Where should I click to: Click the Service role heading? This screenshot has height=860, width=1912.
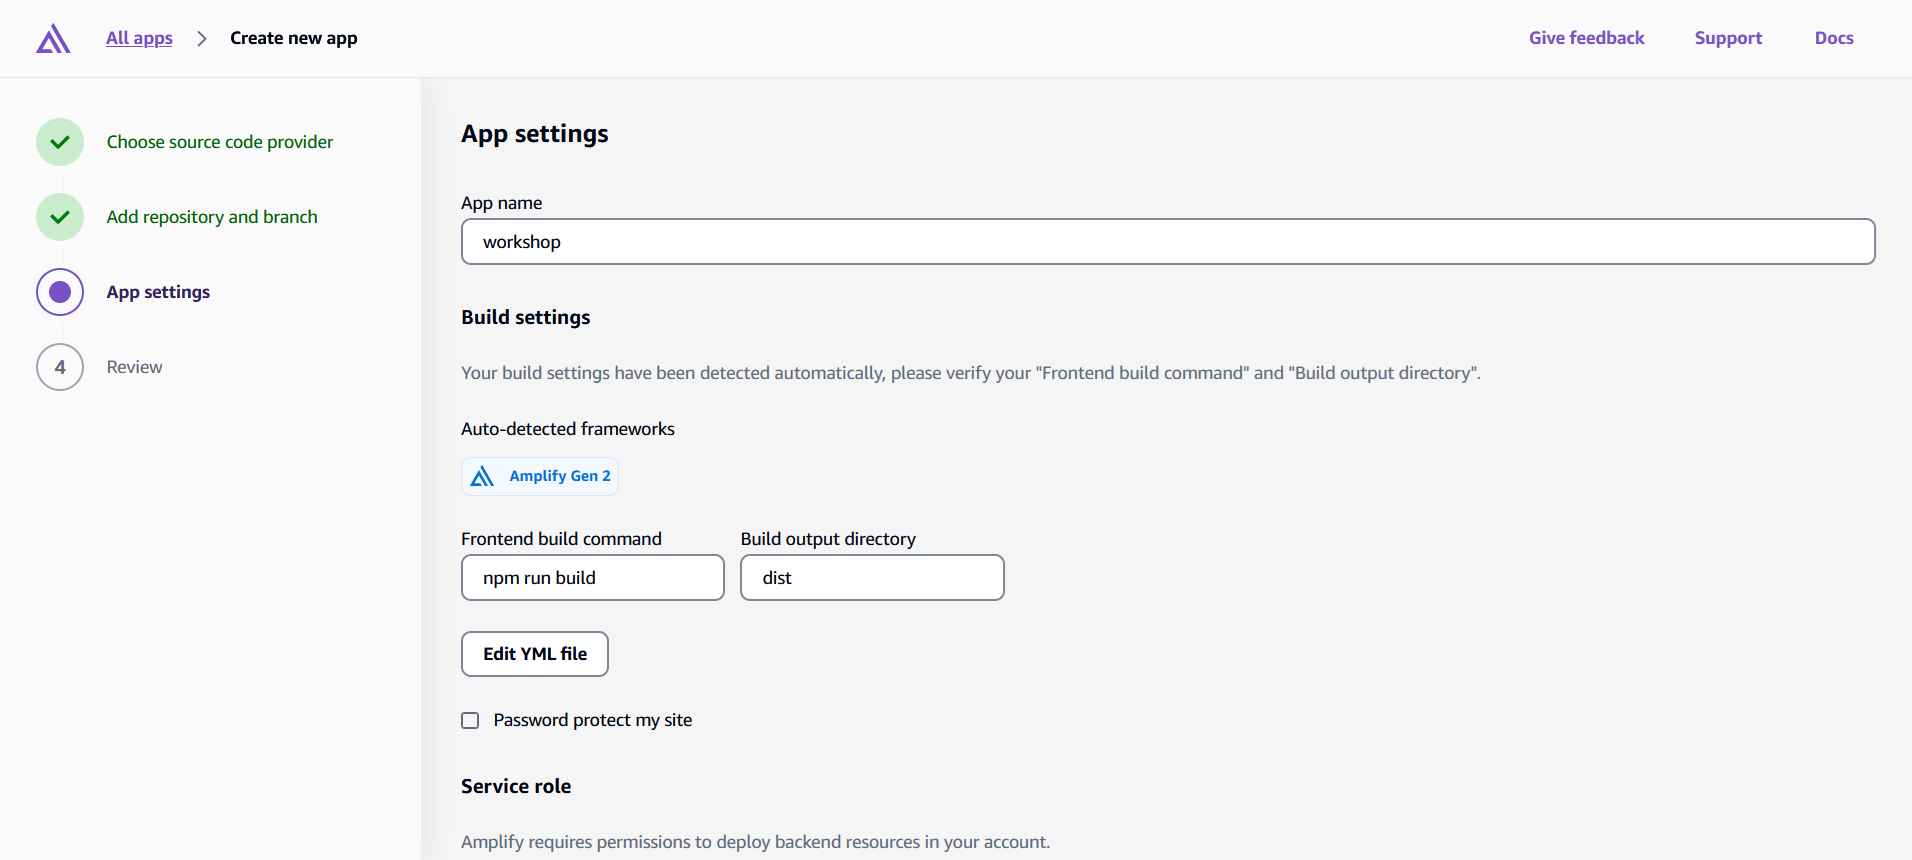(516, 786)
